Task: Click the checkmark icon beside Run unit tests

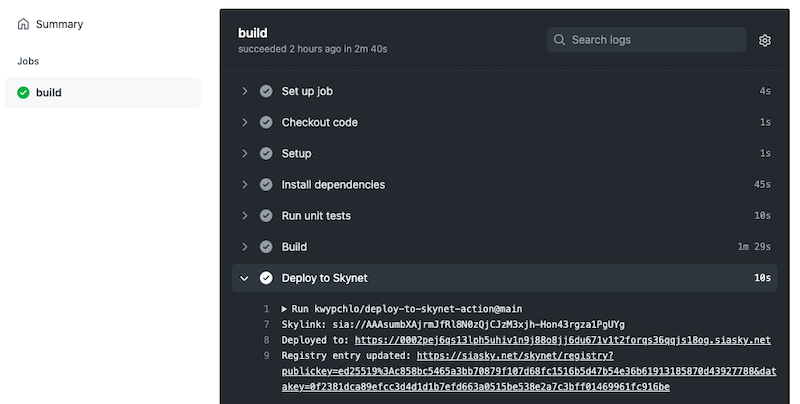Action: pyautogui.click(x=266, y=215)
